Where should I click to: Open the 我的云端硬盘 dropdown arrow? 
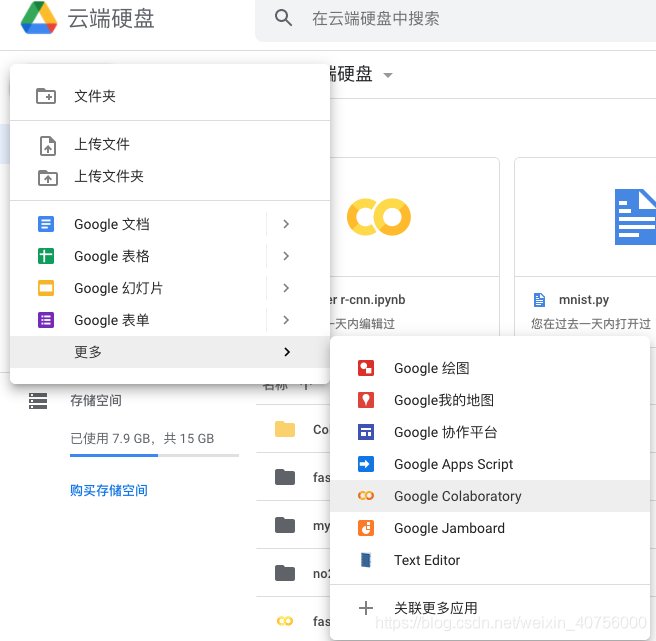(x=388, y=75)
